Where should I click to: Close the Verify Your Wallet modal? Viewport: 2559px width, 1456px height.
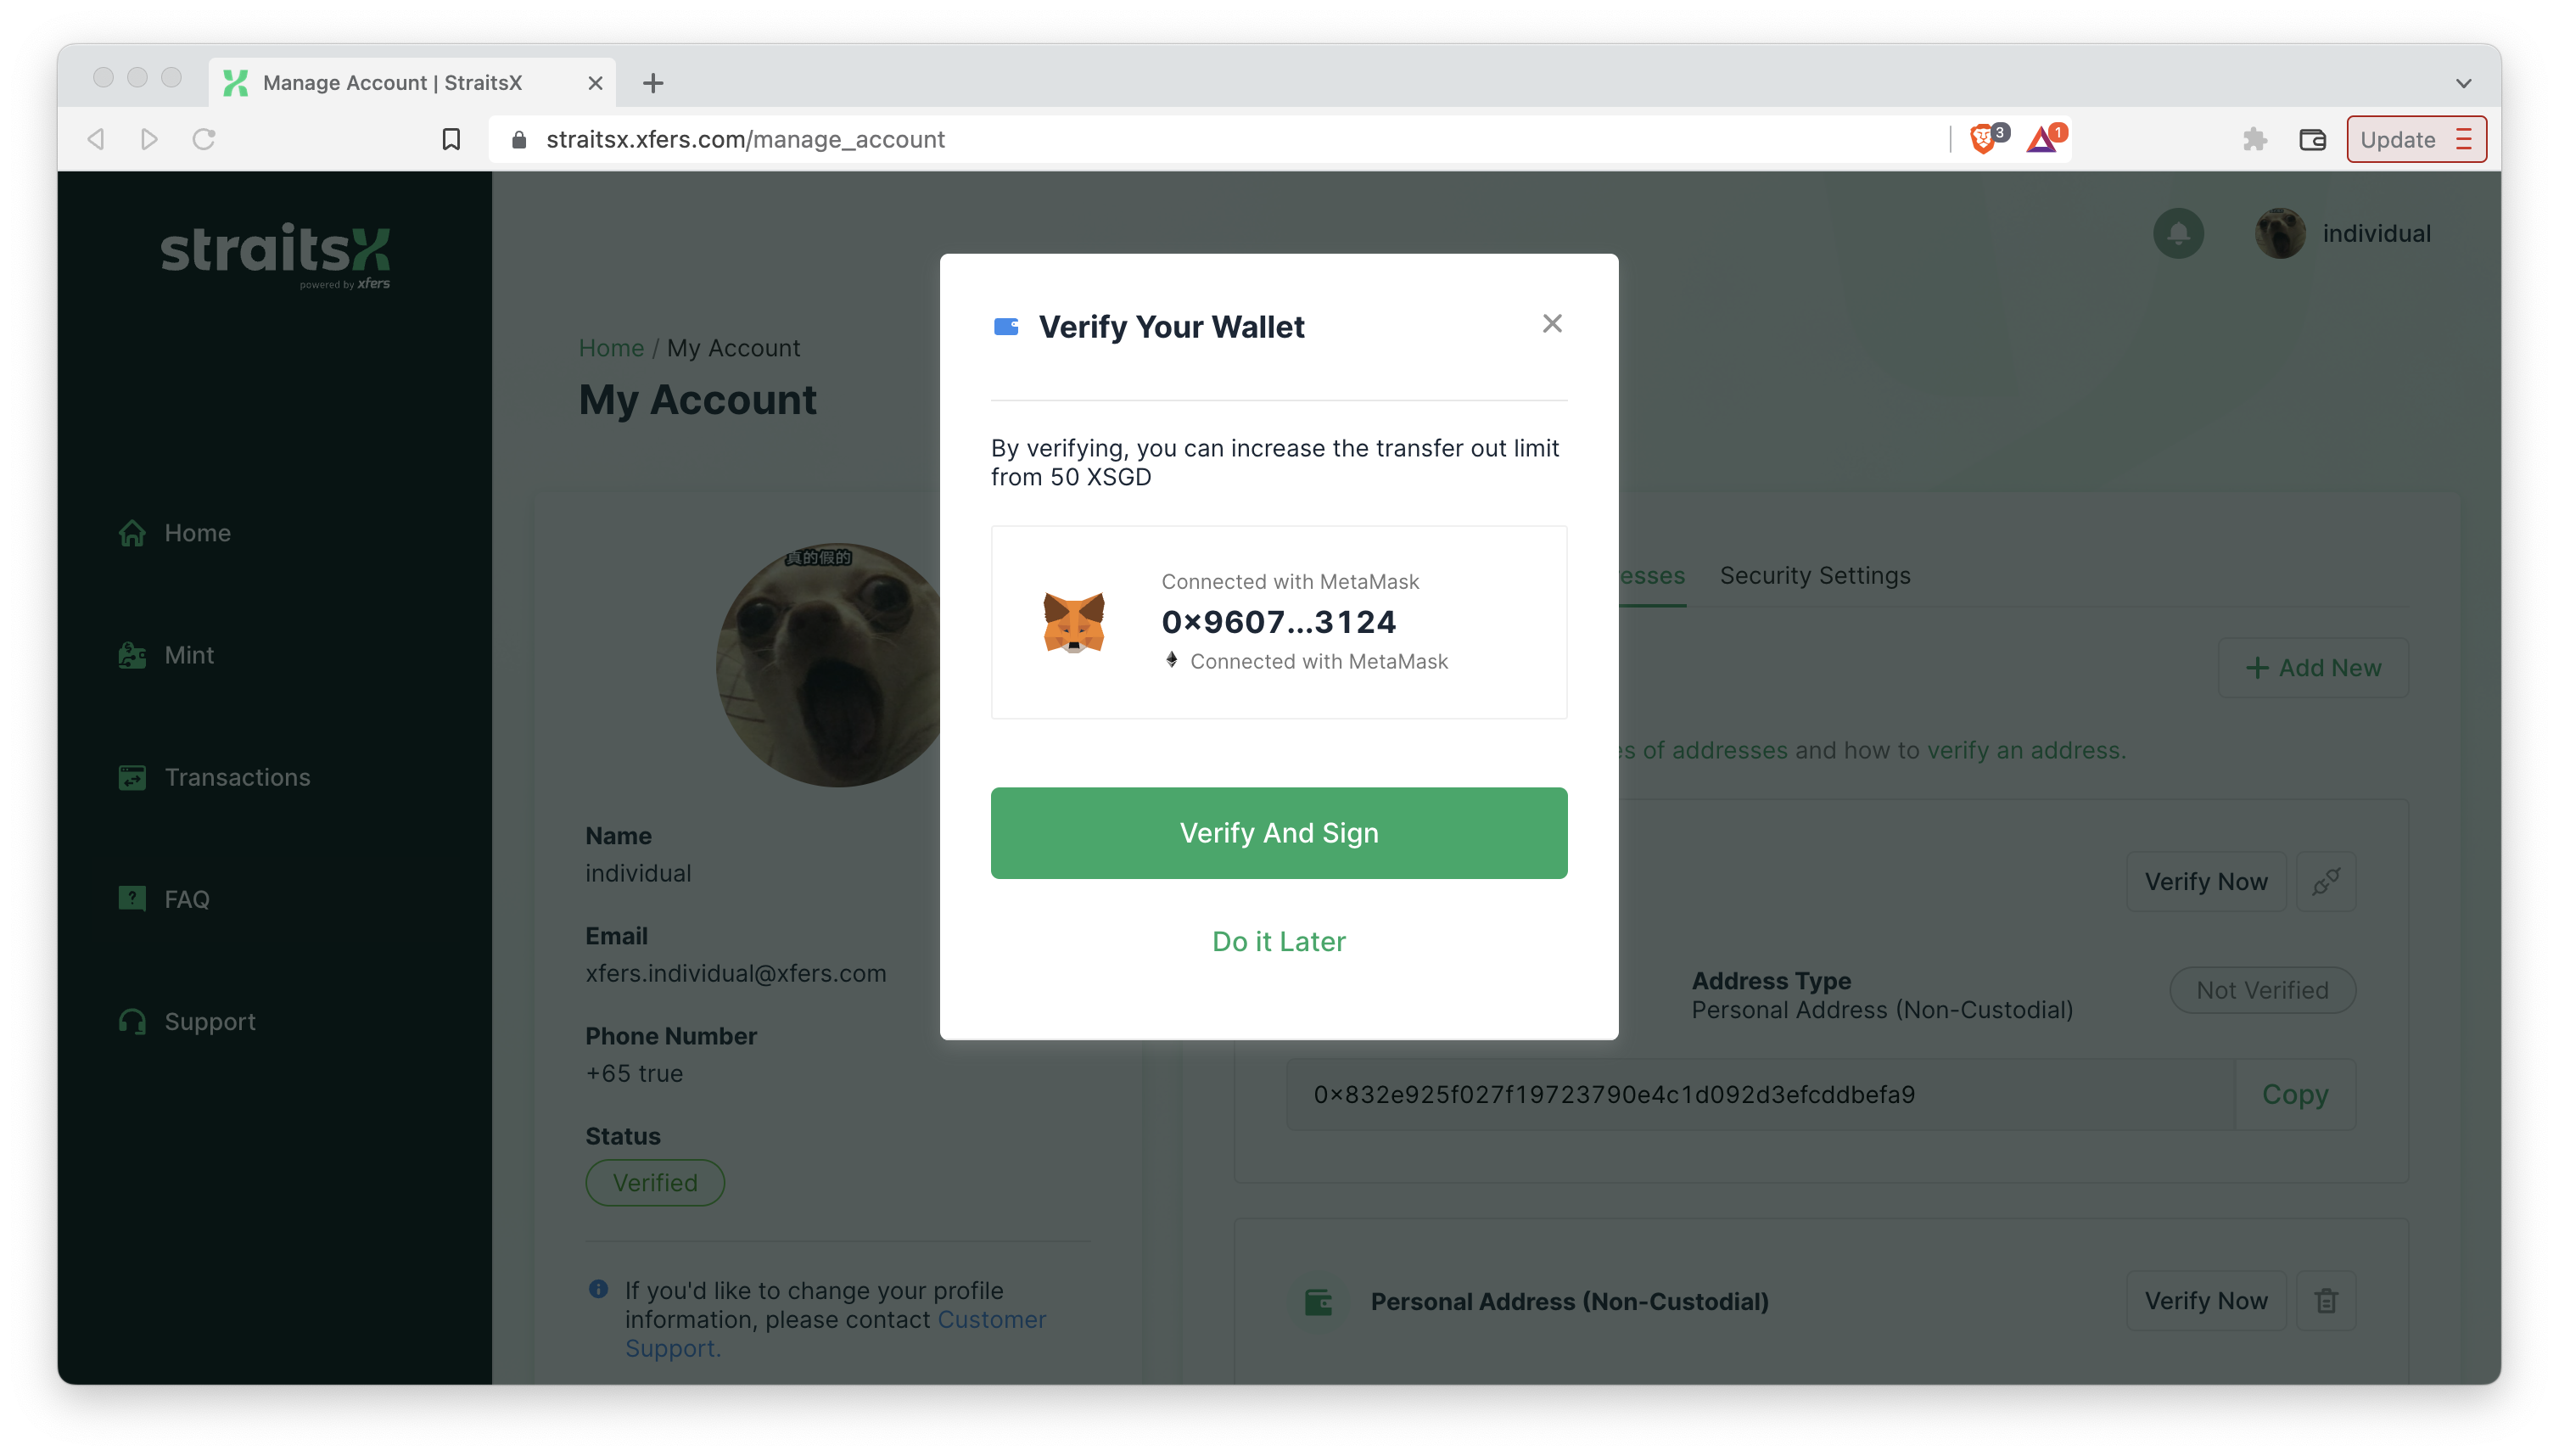tap(1552, 322)
